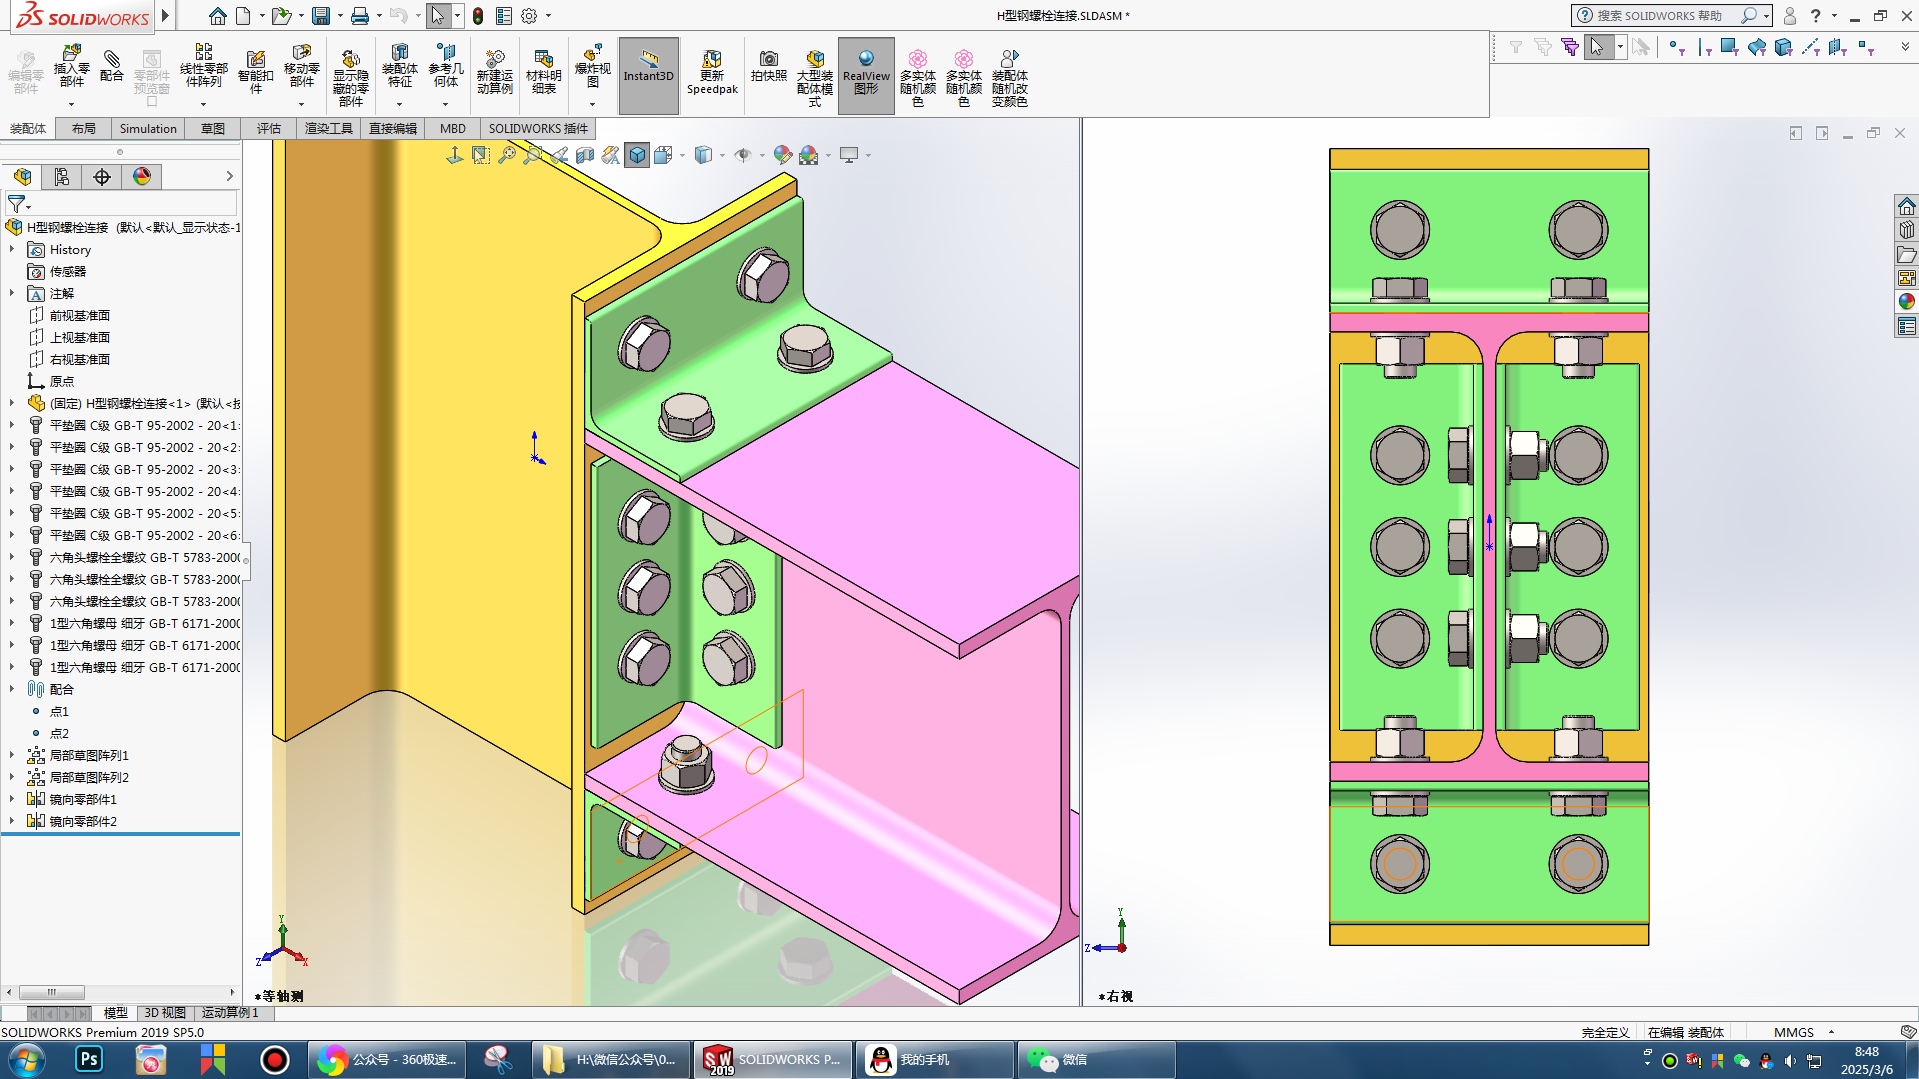Click the Windows Start button
This screenshot has width=1919, height=1079.
(x=27, y=1059)
